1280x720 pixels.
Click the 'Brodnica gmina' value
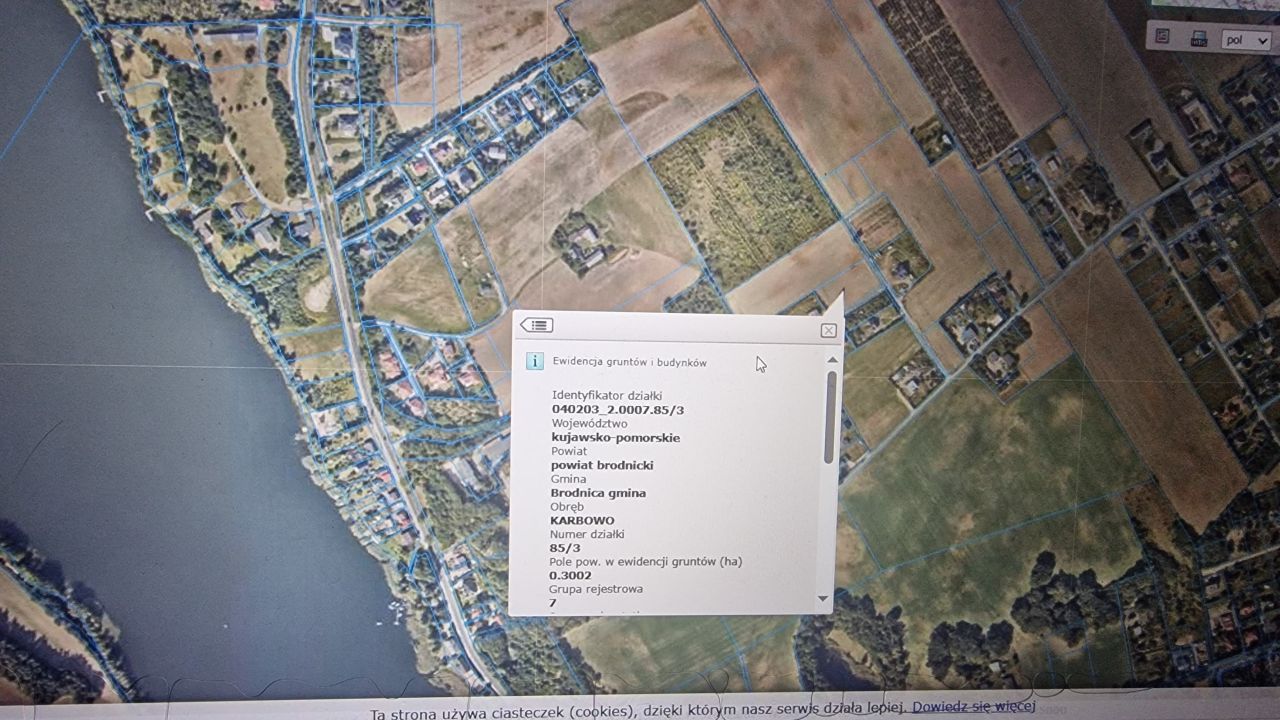point(598,493)
